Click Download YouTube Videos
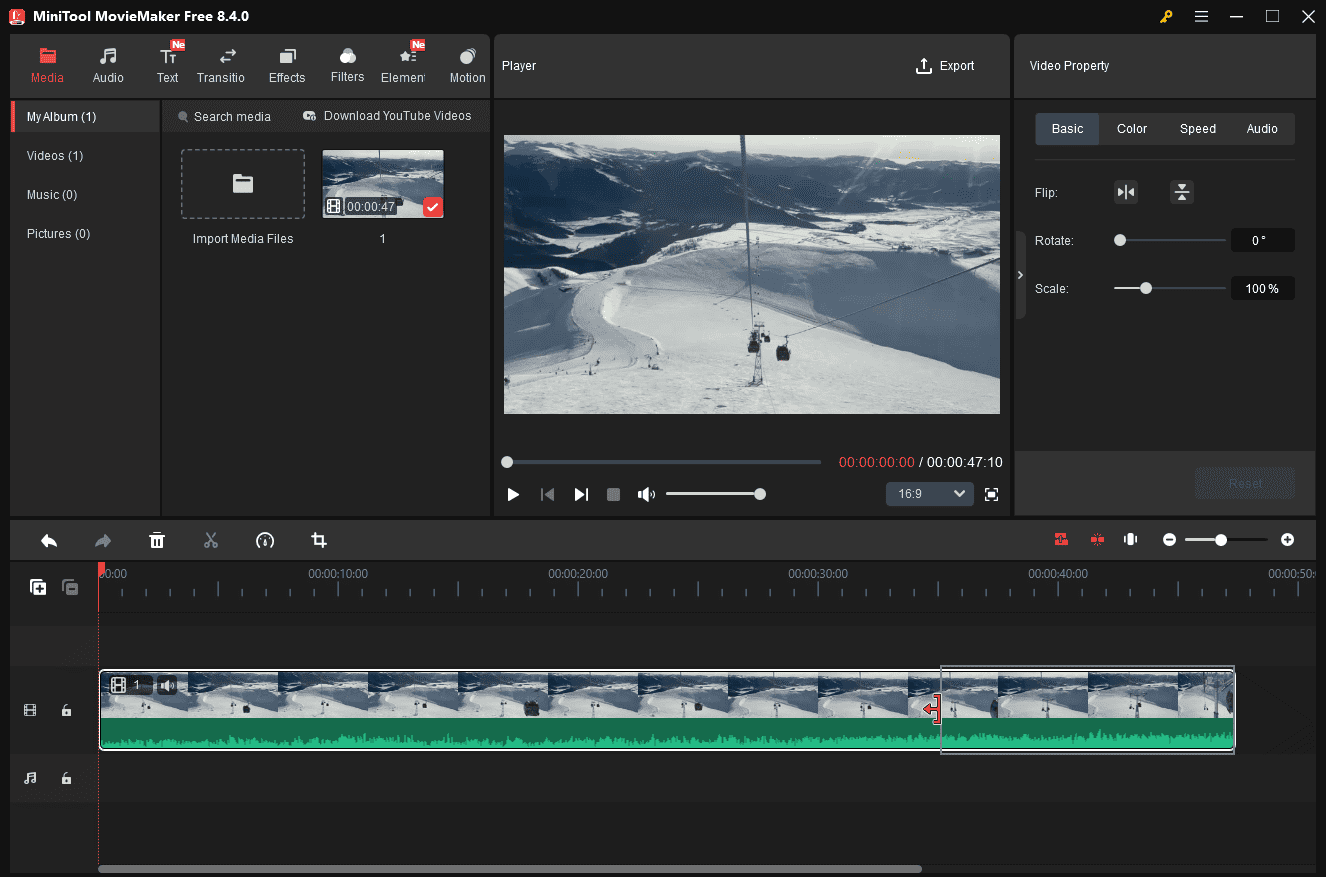Screen dimensions: 1326x877 coord(388,116)
